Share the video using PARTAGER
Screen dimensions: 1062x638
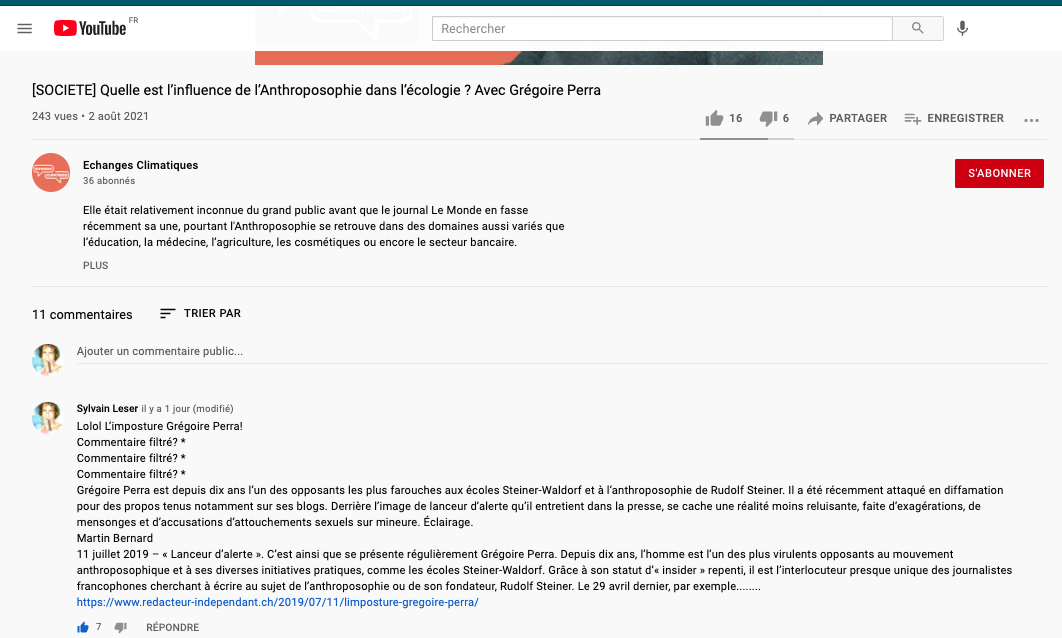click(847, 118)
